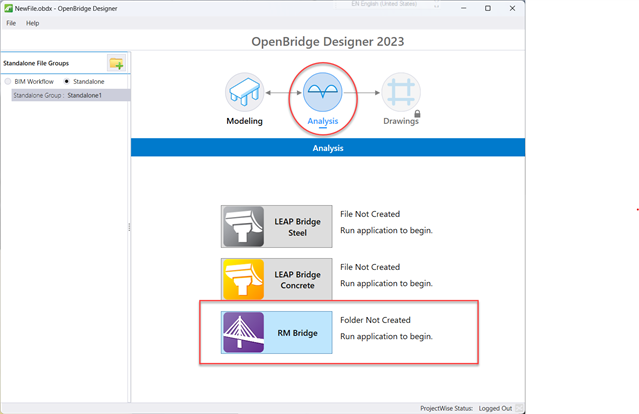Add a new standalone file group

[116, 63]
